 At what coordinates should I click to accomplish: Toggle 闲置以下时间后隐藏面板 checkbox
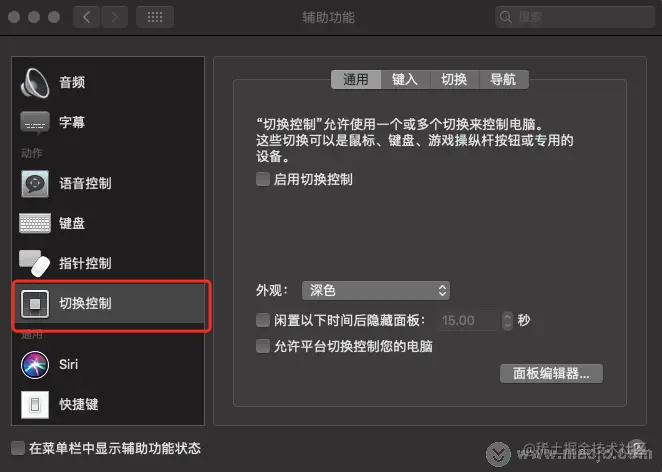pos(263,320)
